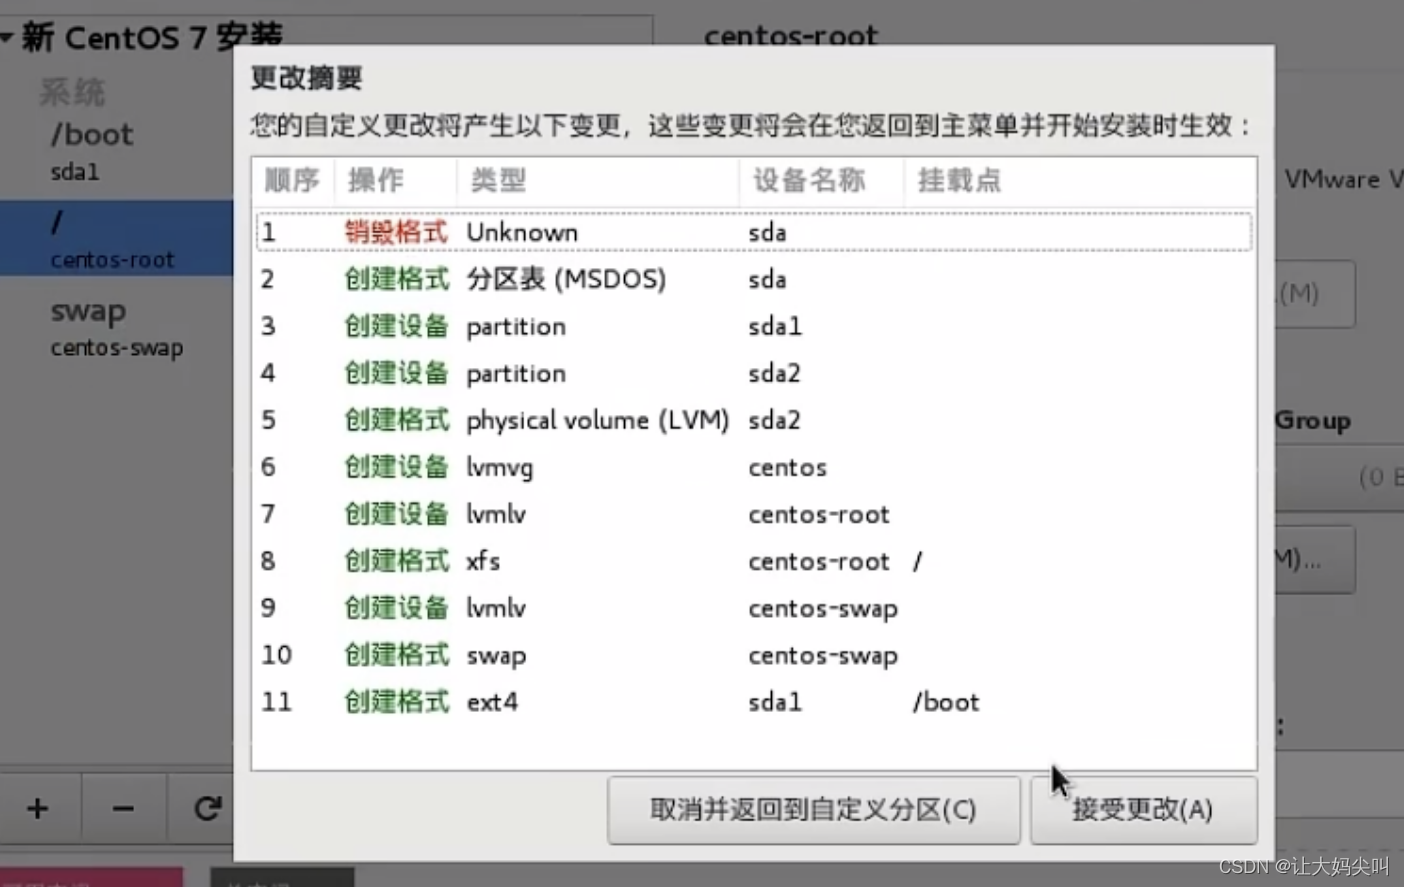Screen dimensions: 1404x887
Task: Click 接受更改(A) button
Action: (1143, 810)
